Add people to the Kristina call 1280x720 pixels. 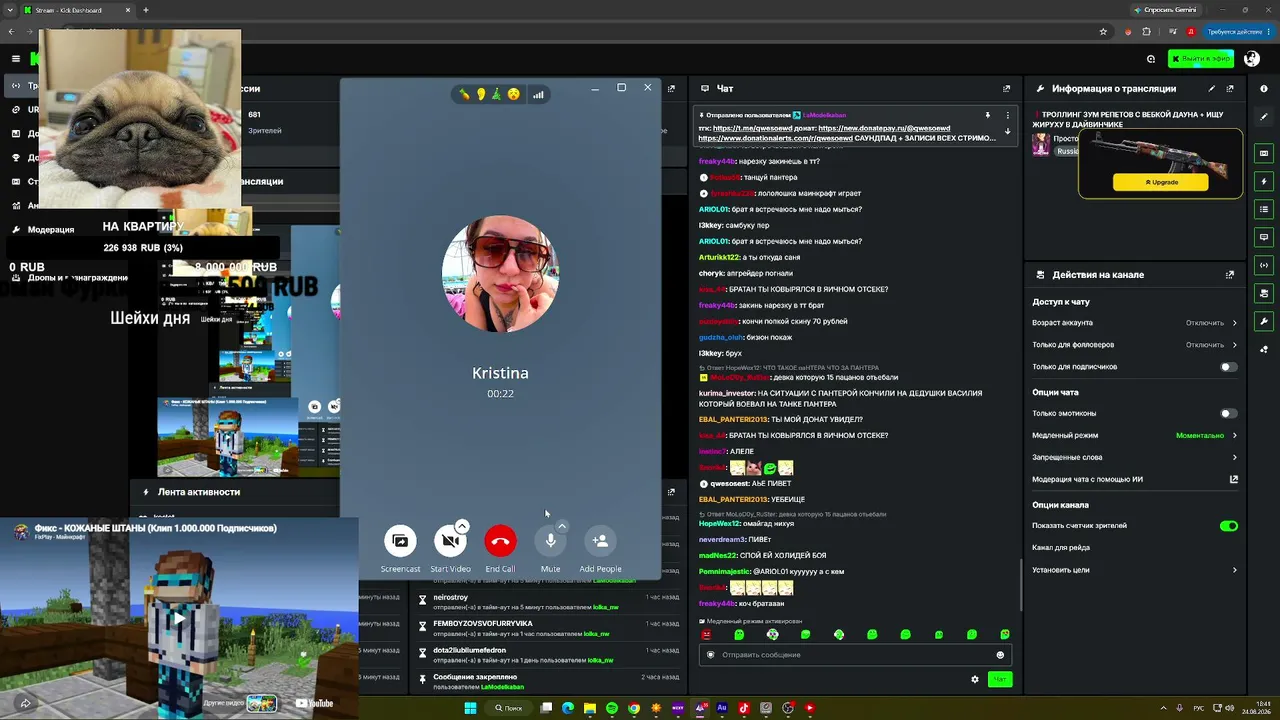point(600,541)
